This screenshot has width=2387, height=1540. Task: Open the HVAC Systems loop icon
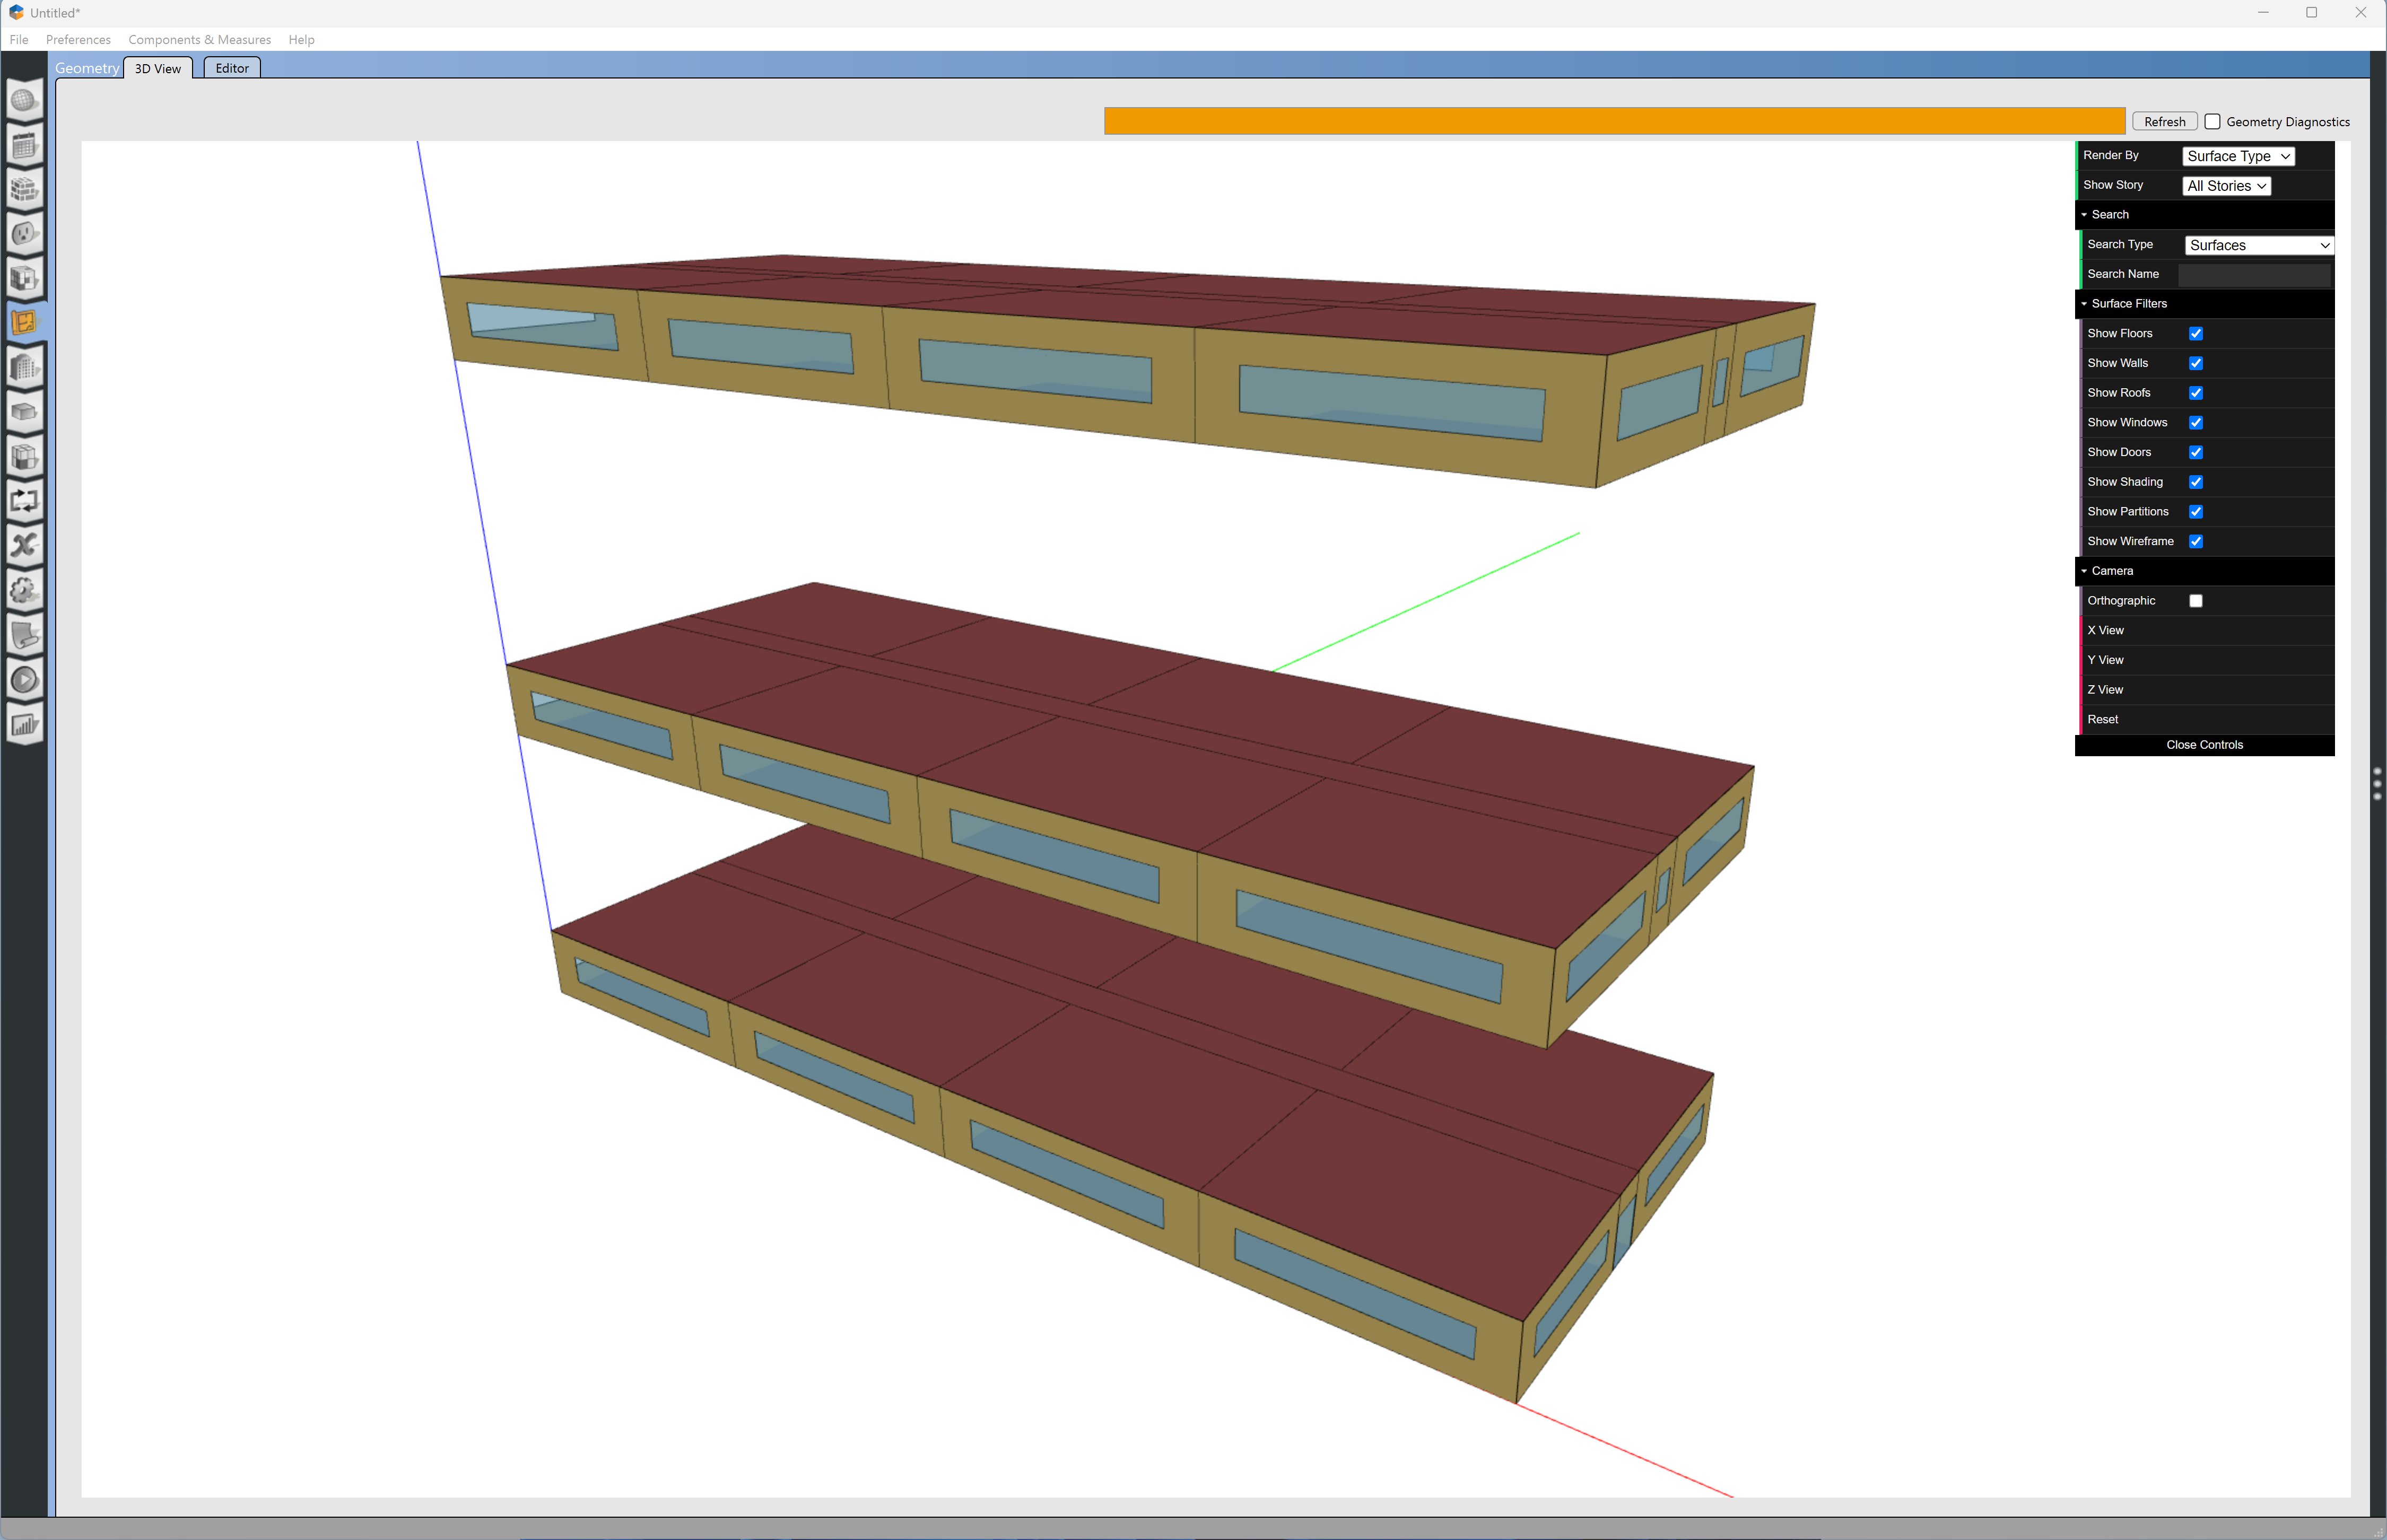tap(24, 501)
